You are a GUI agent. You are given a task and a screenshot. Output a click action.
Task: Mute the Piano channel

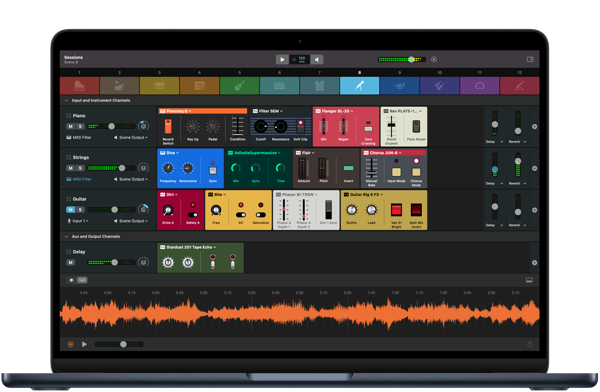pyautogui.click(x=70, y=126)
